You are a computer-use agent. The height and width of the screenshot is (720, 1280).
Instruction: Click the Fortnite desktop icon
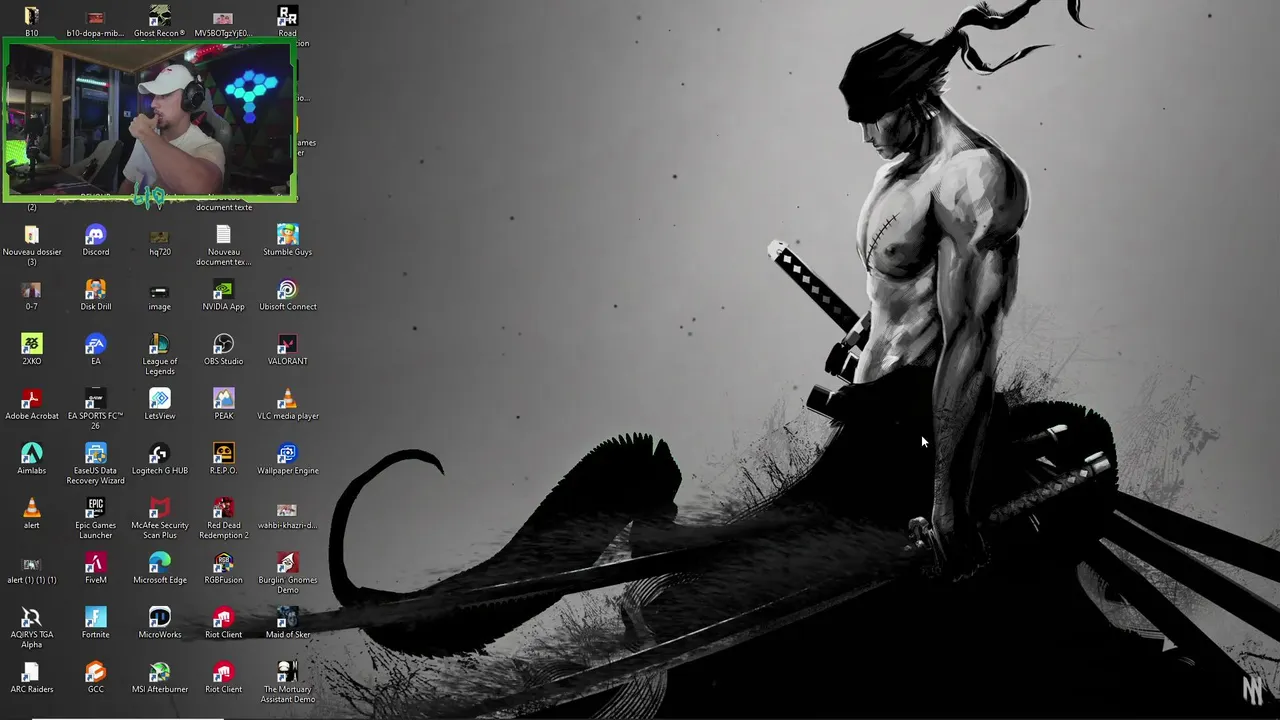tap(96, 617)
